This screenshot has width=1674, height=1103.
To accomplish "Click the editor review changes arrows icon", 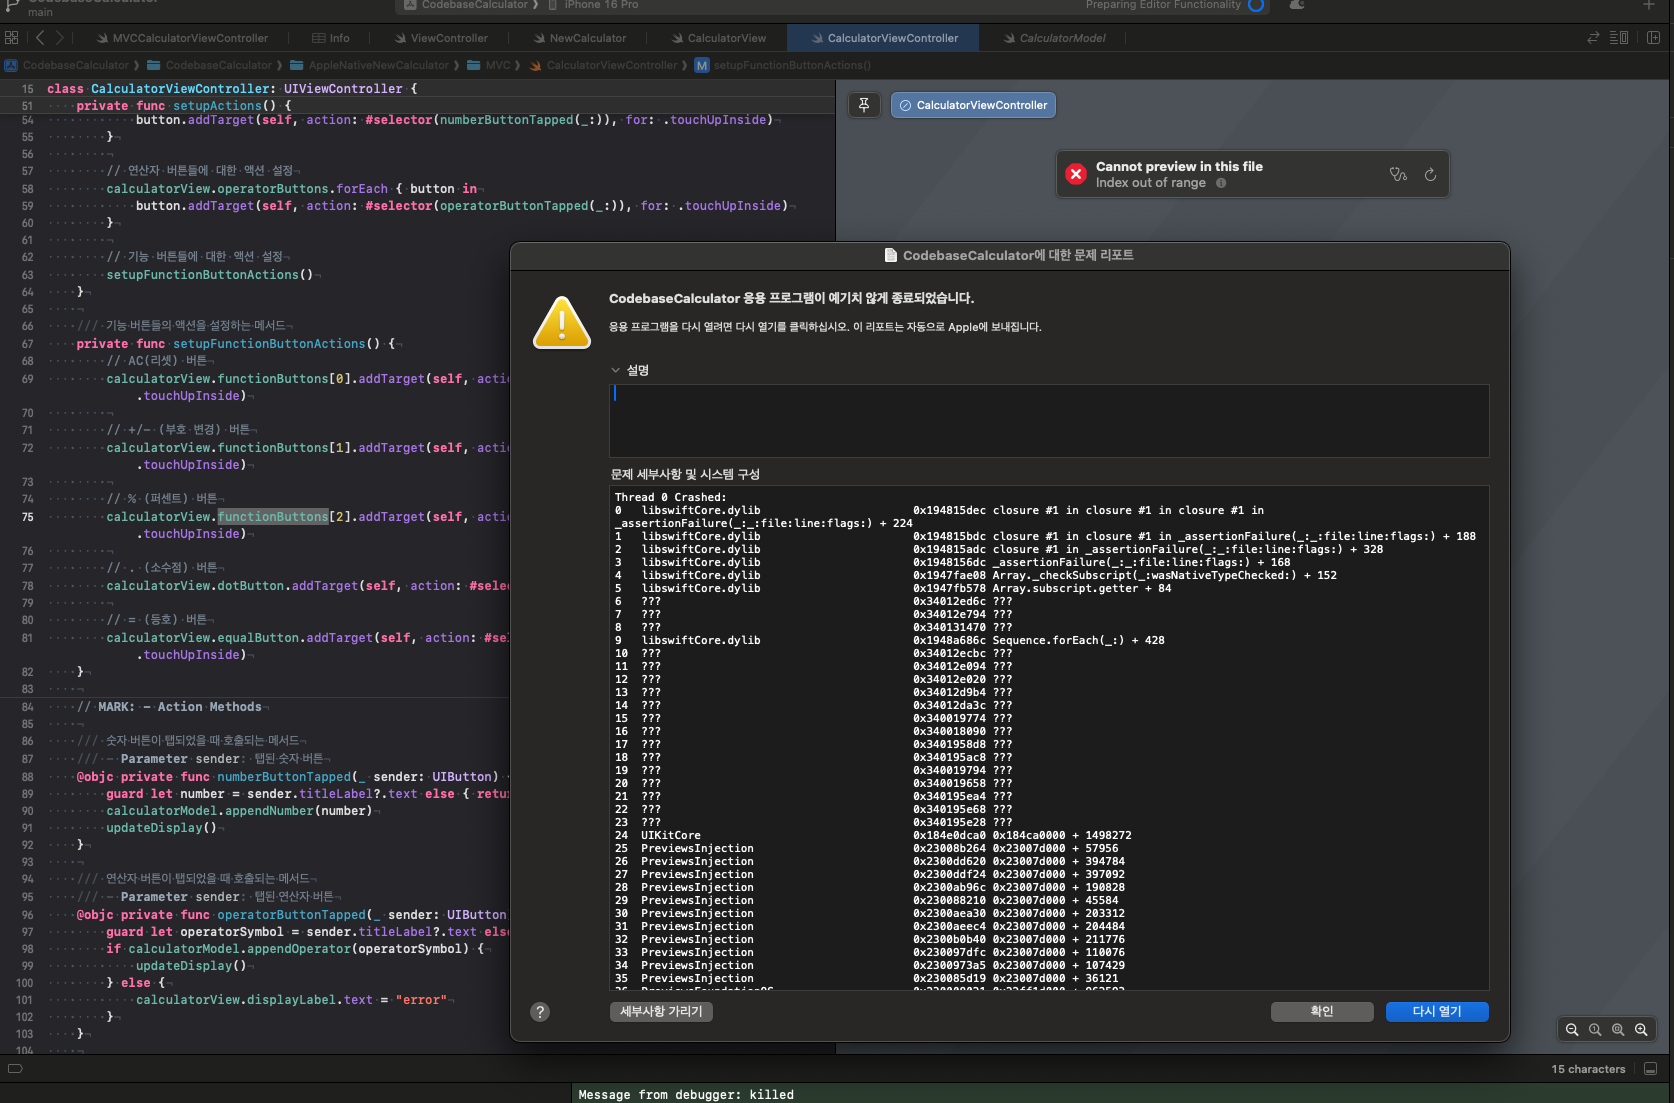I will pos(1593,38).
